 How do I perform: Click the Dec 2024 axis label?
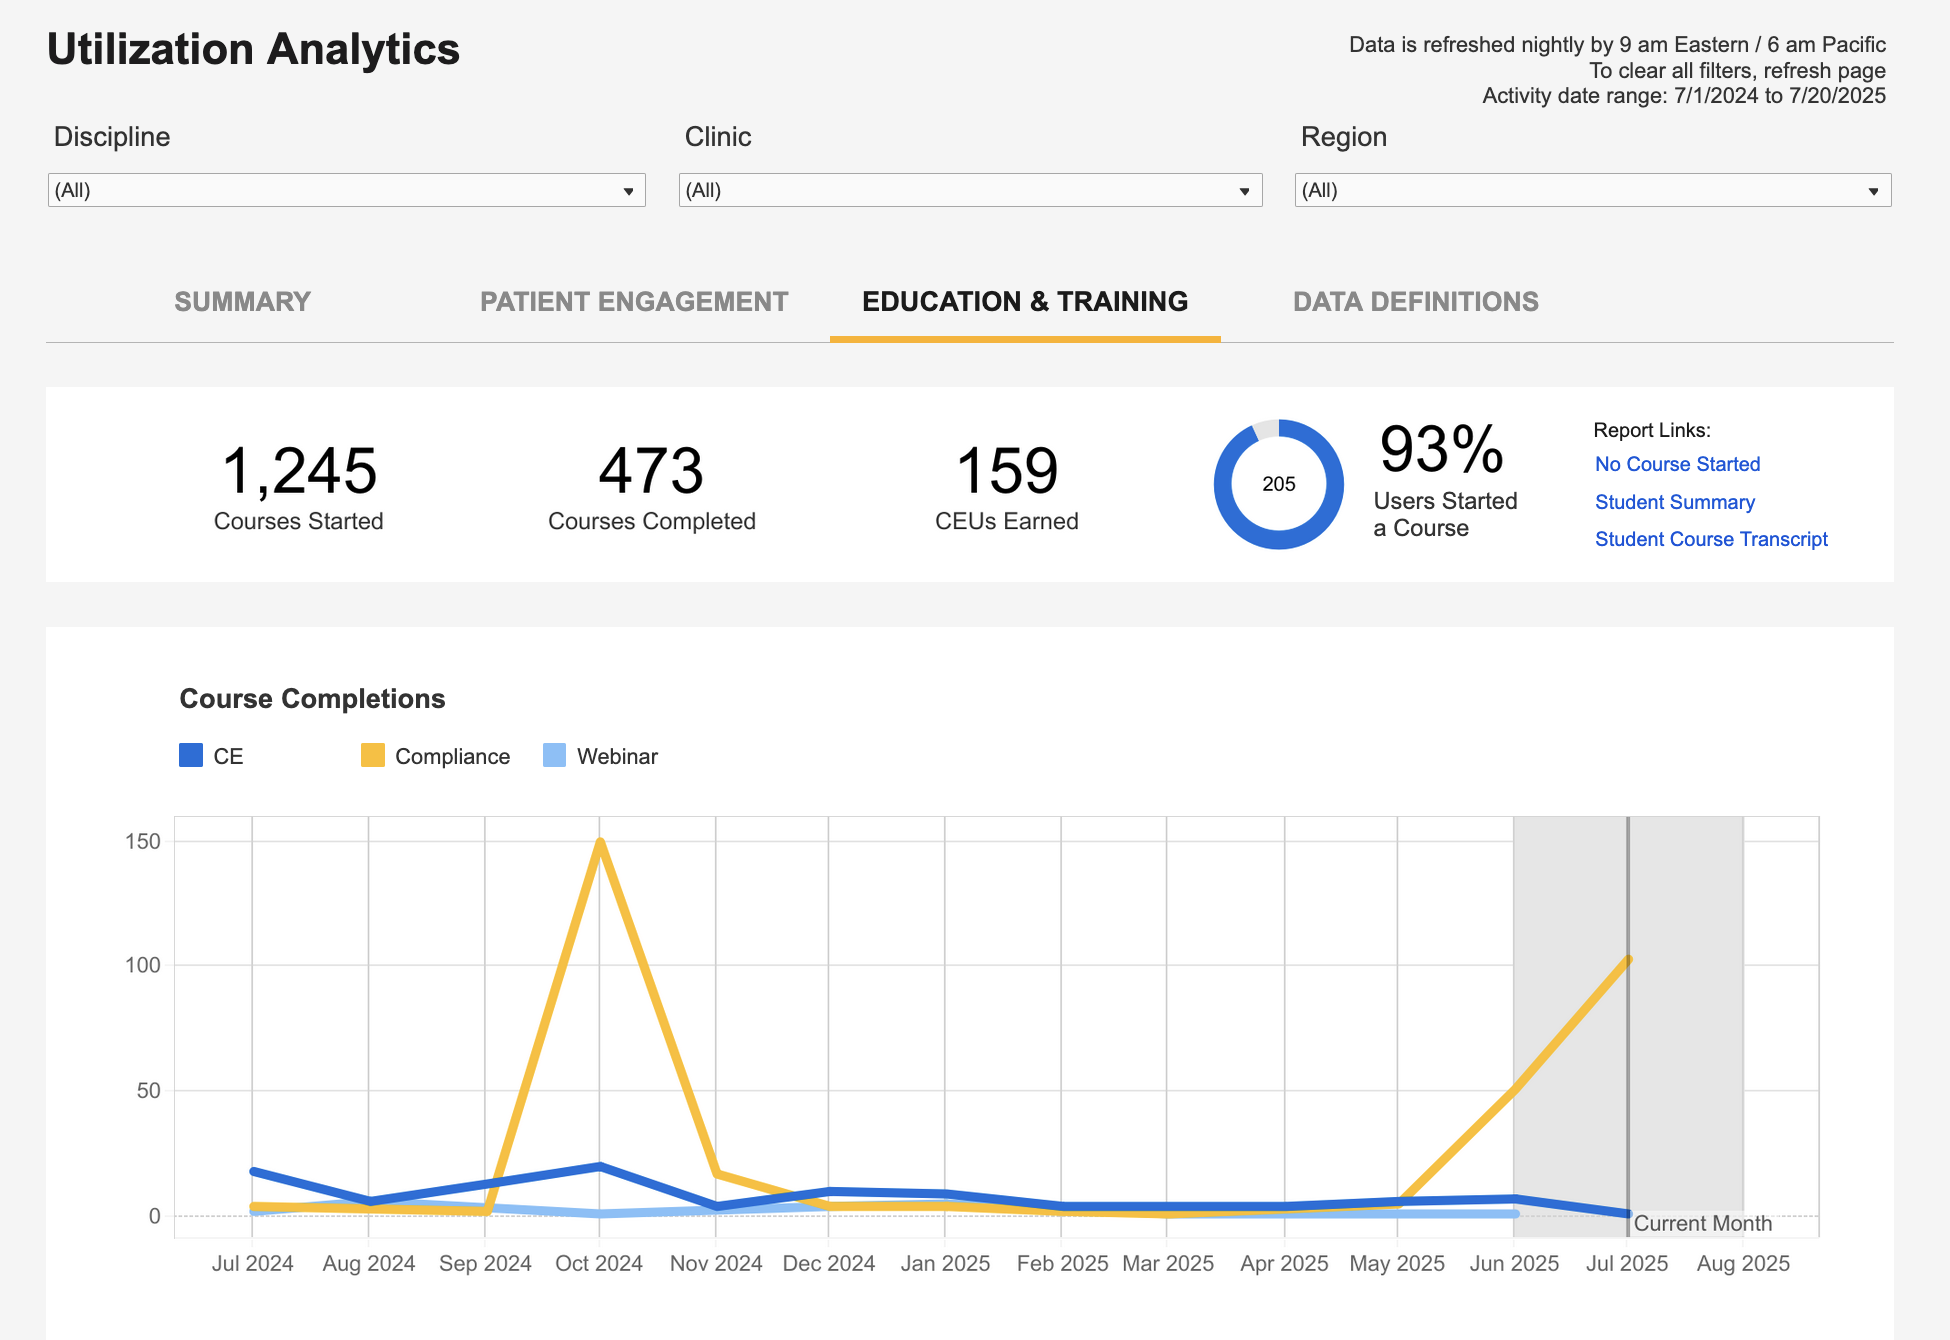click(x=829, y=1263)
